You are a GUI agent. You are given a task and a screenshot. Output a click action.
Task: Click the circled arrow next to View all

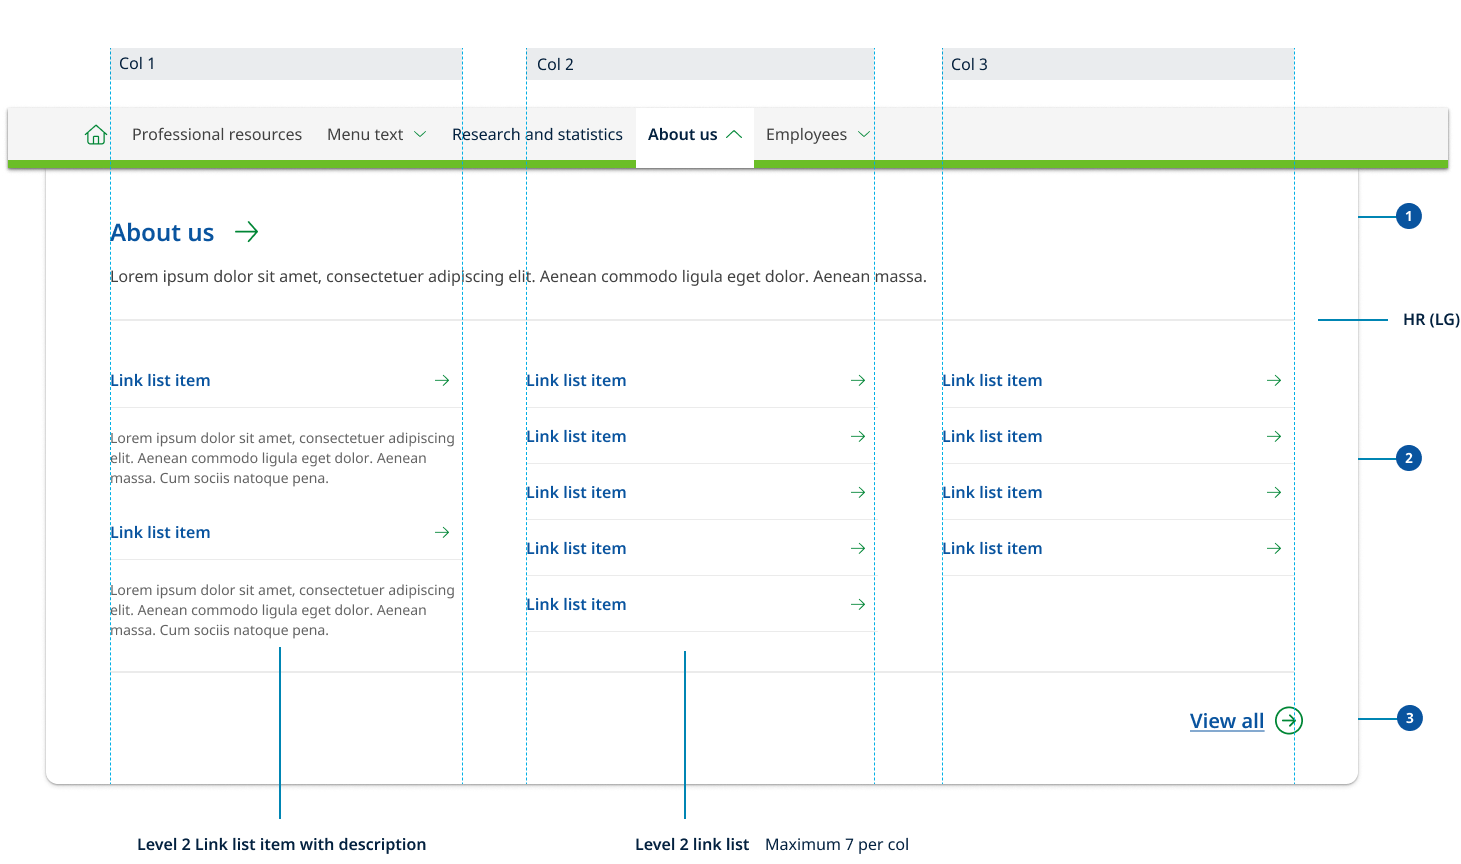coord(1289,720)
